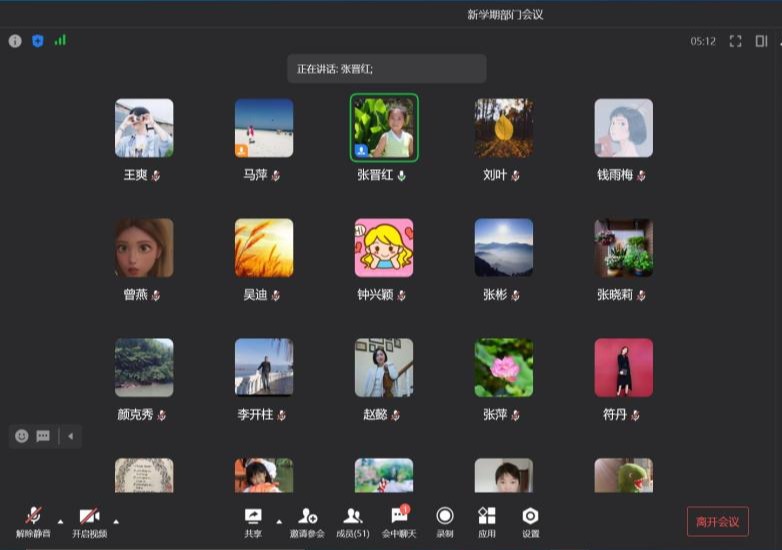Open the meeting info icon
Screen dimensions: 782x550
point(15,41)
